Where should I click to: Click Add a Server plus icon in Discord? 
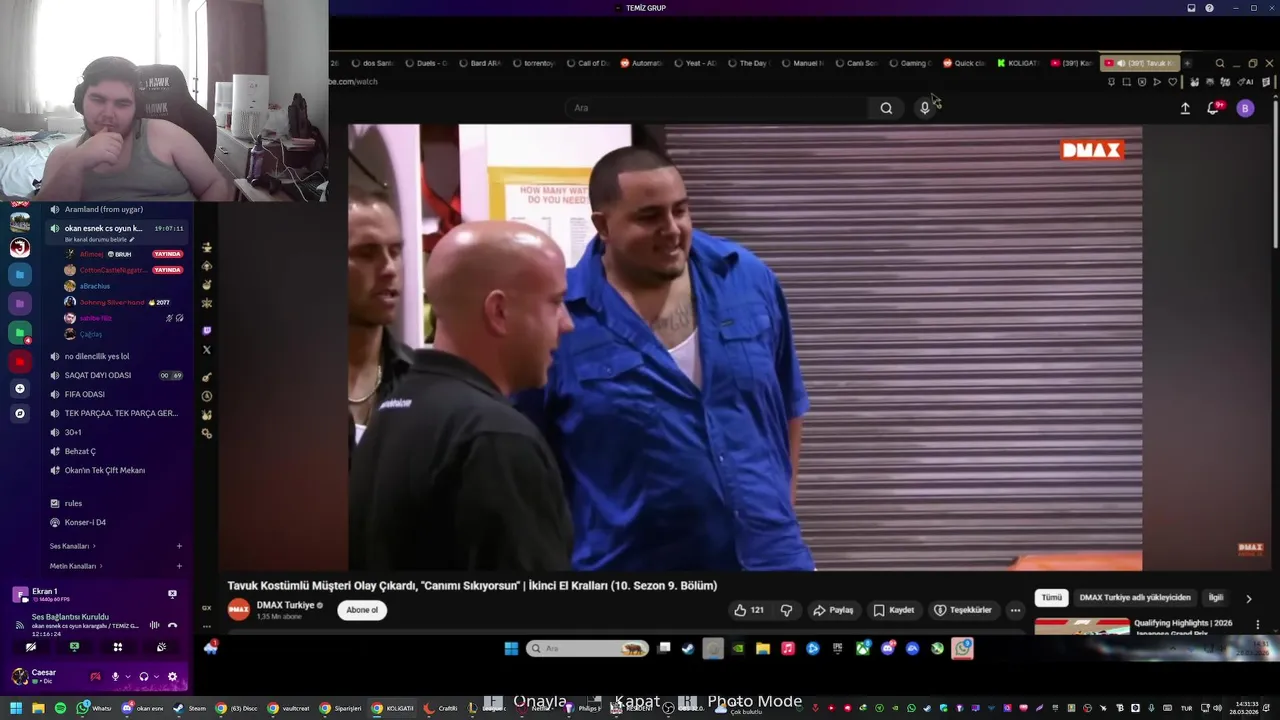pyautogui.click(x=20, y=388)
